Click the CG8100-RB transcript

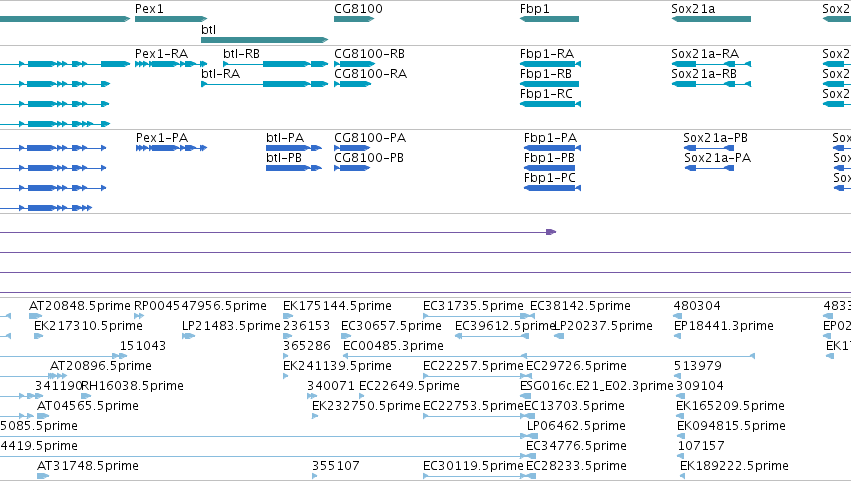coord(354,64)
